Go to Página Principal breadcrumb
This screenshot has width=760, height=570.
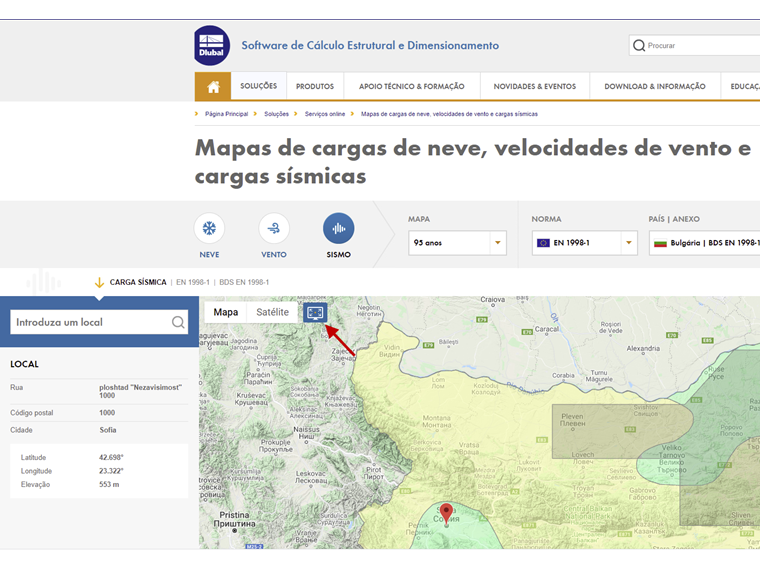(226, 114)
